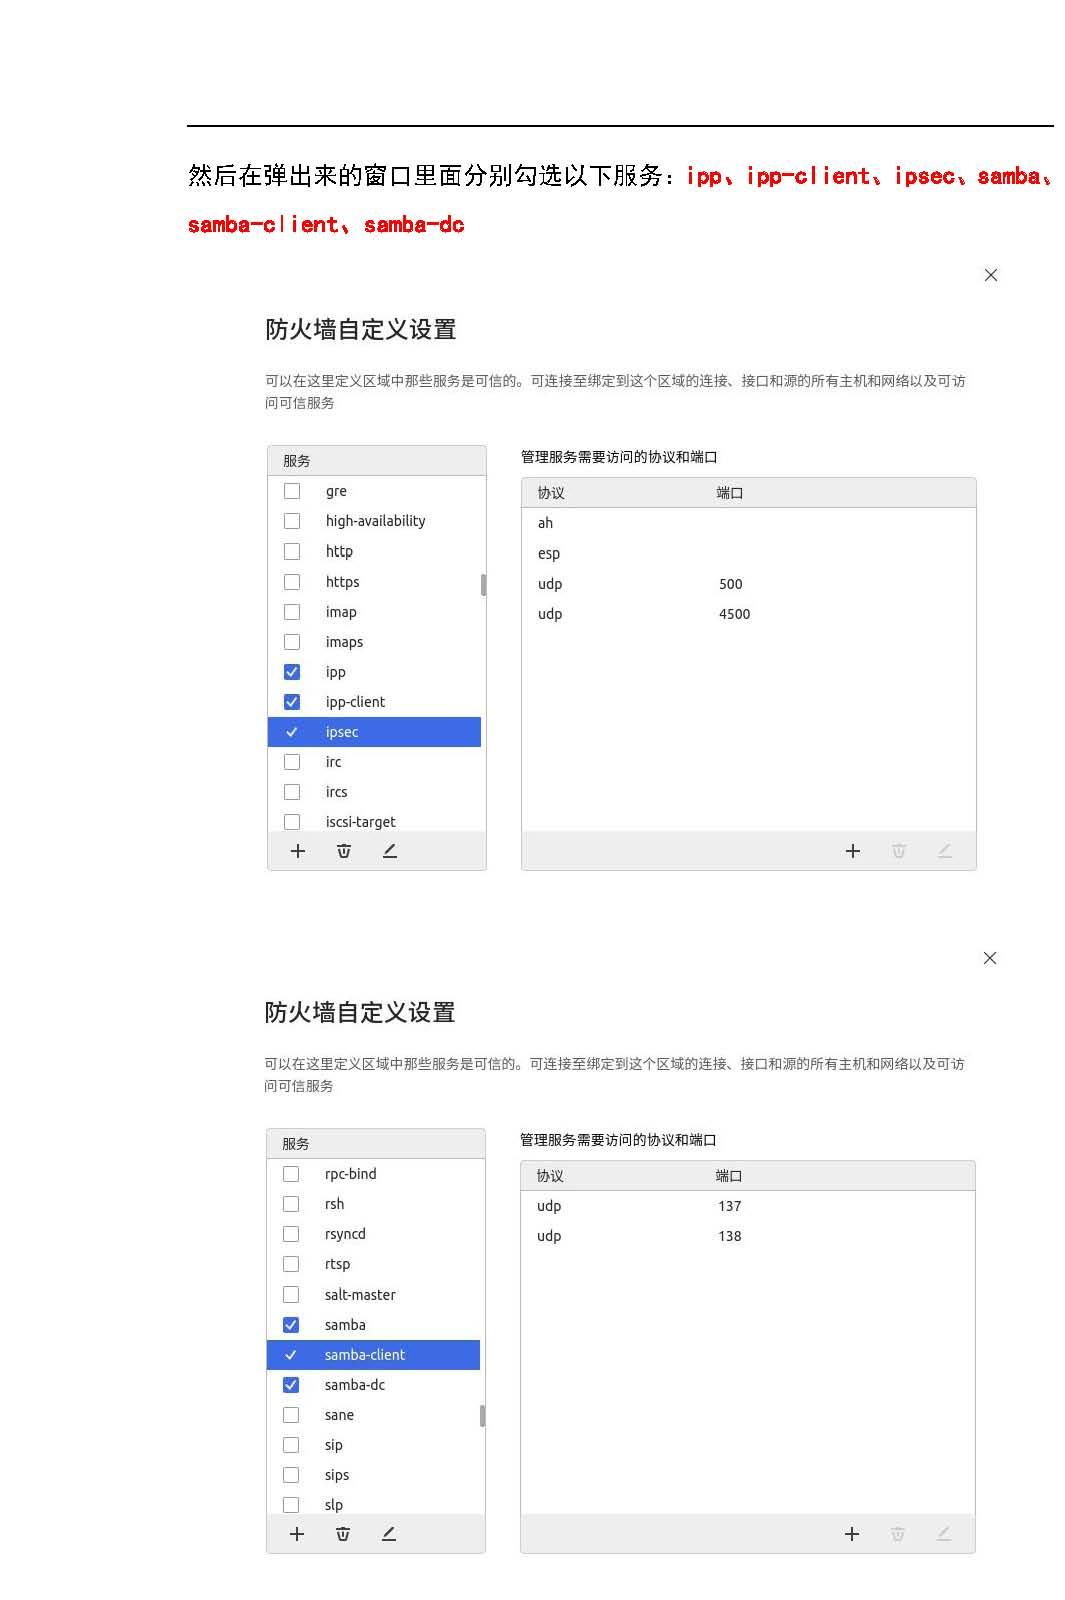Delete protocol entry in the upper dialog's port panel
Image resolution: width=1065 pixels, height=1600 pixels.
[x=899, y=851]
